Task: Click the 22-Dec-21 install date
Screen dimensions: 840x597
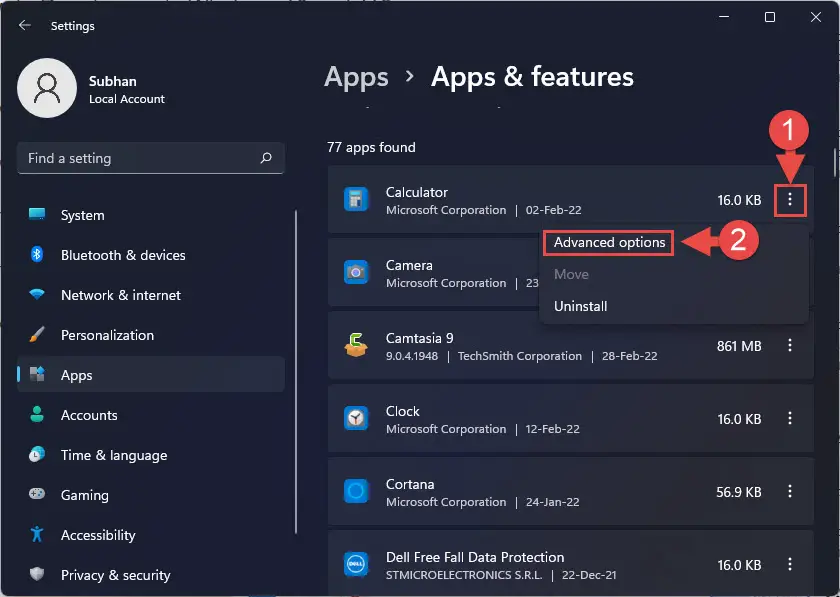Action: tap(589, 575)
